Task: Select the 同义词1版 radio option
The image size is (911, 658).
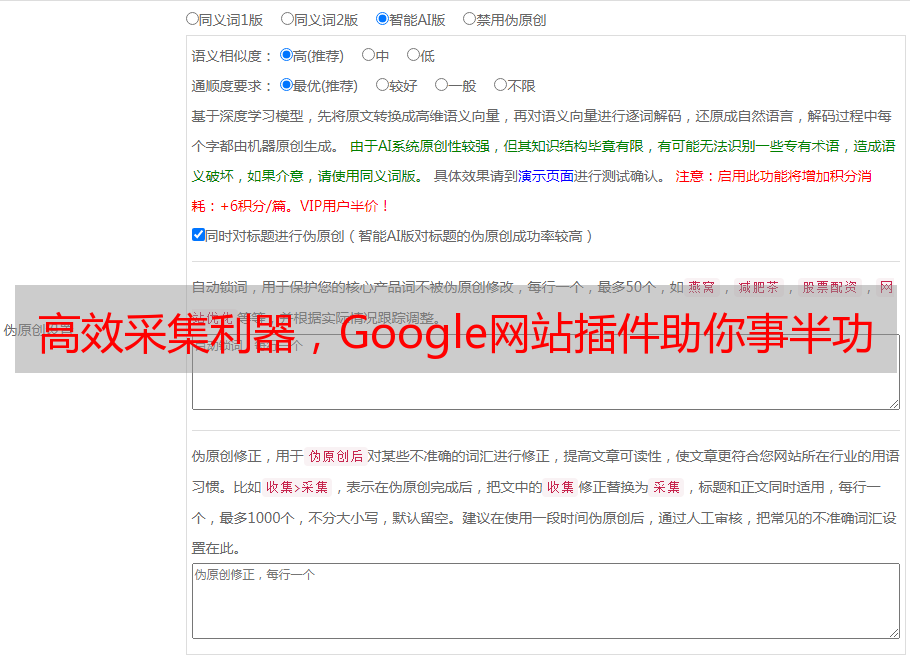Action: coord(192,19)
